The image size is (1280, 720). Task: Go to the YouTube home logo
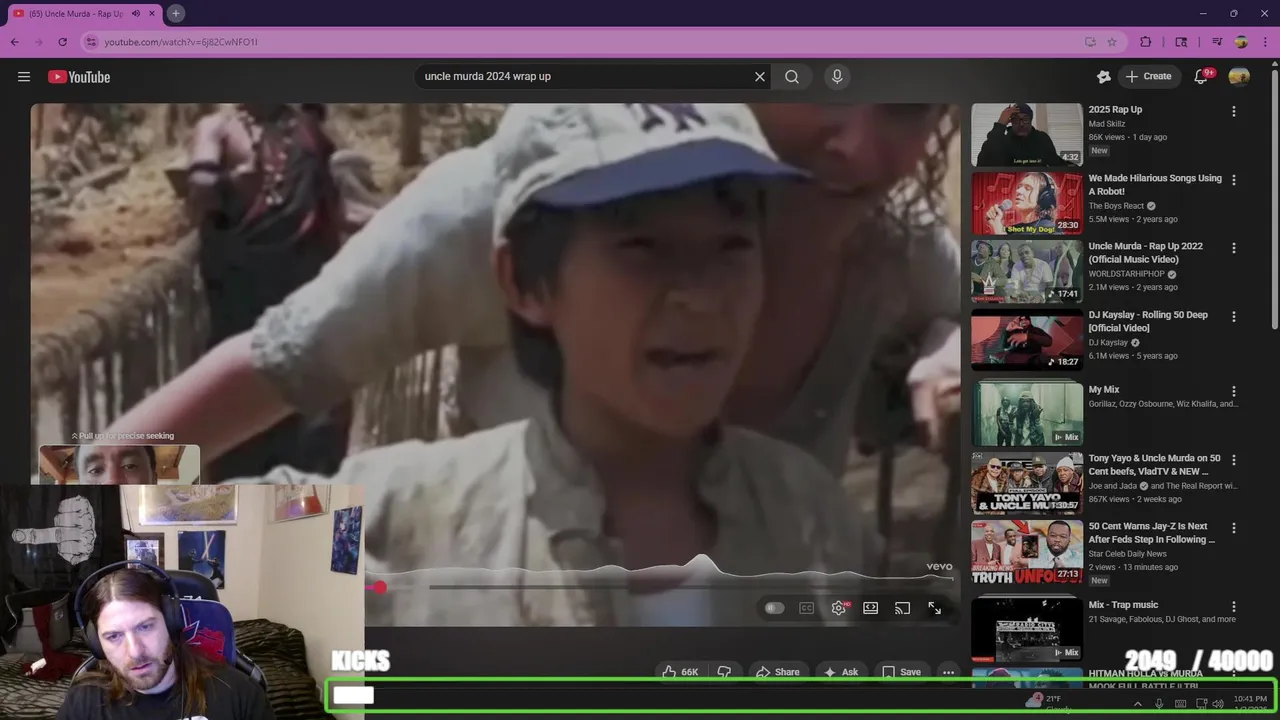[x=79, y=77]
